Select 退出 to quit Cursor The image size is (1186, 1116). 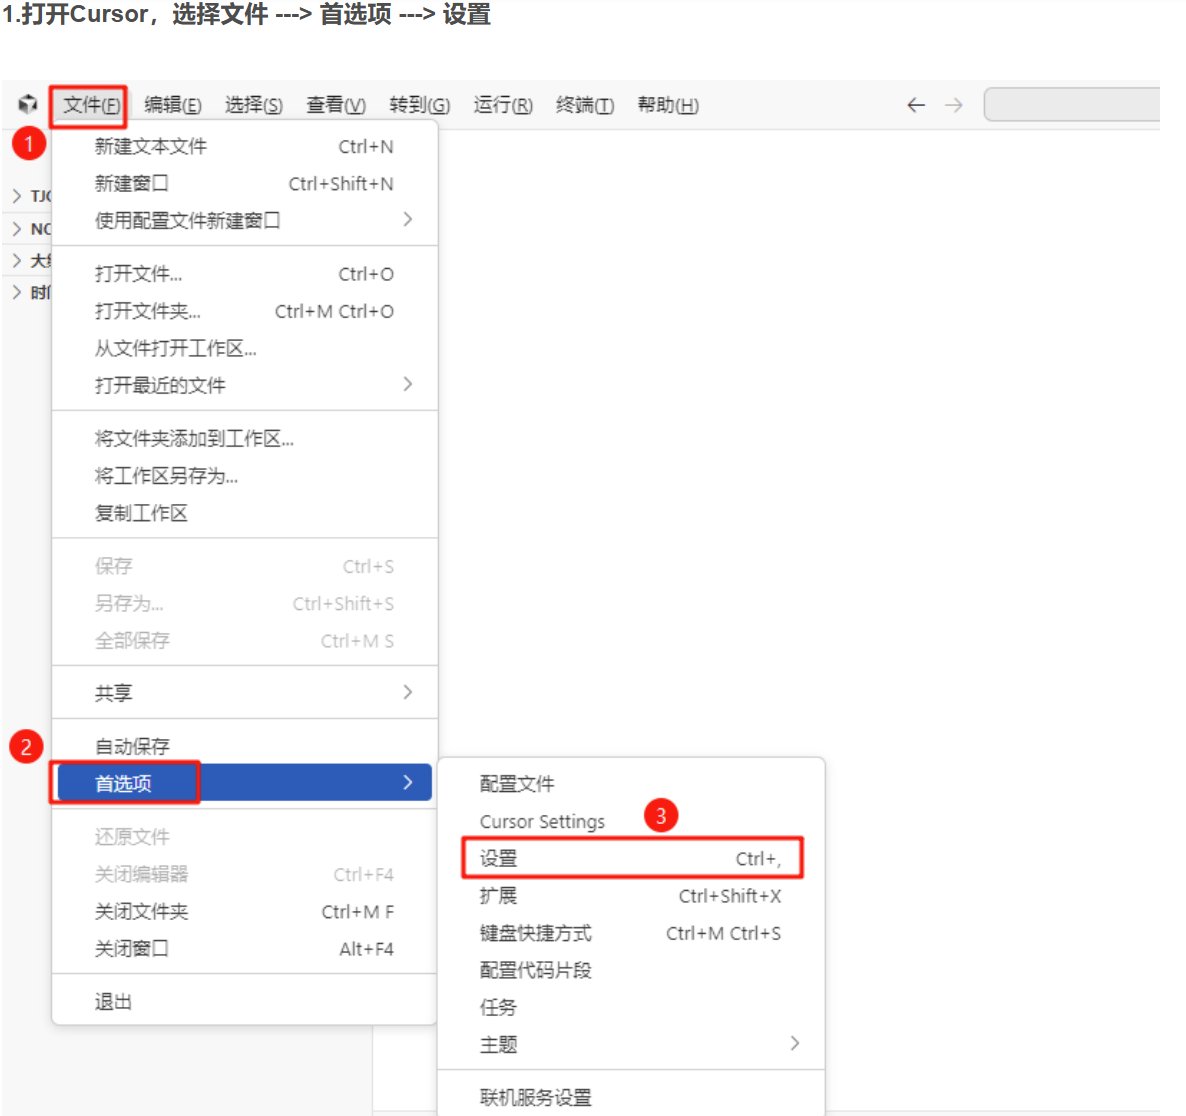(x=244, y=1002)
